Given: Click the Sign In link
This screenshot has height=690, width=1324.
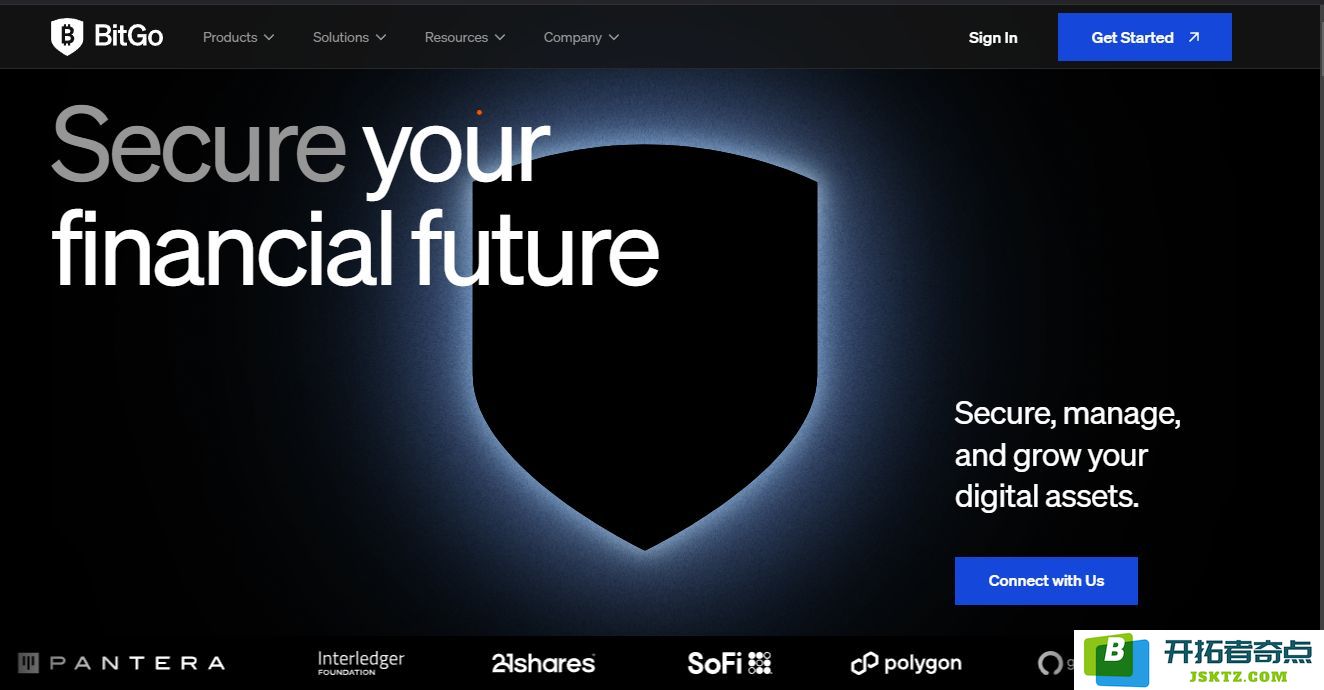Looking at the screenshot, I should (993, 37).
